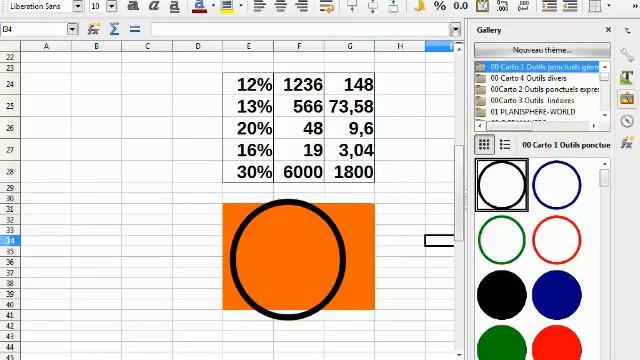Screen dimensions: 640x360
Task: Close the Gallery panel
Action: click(608, 30)
